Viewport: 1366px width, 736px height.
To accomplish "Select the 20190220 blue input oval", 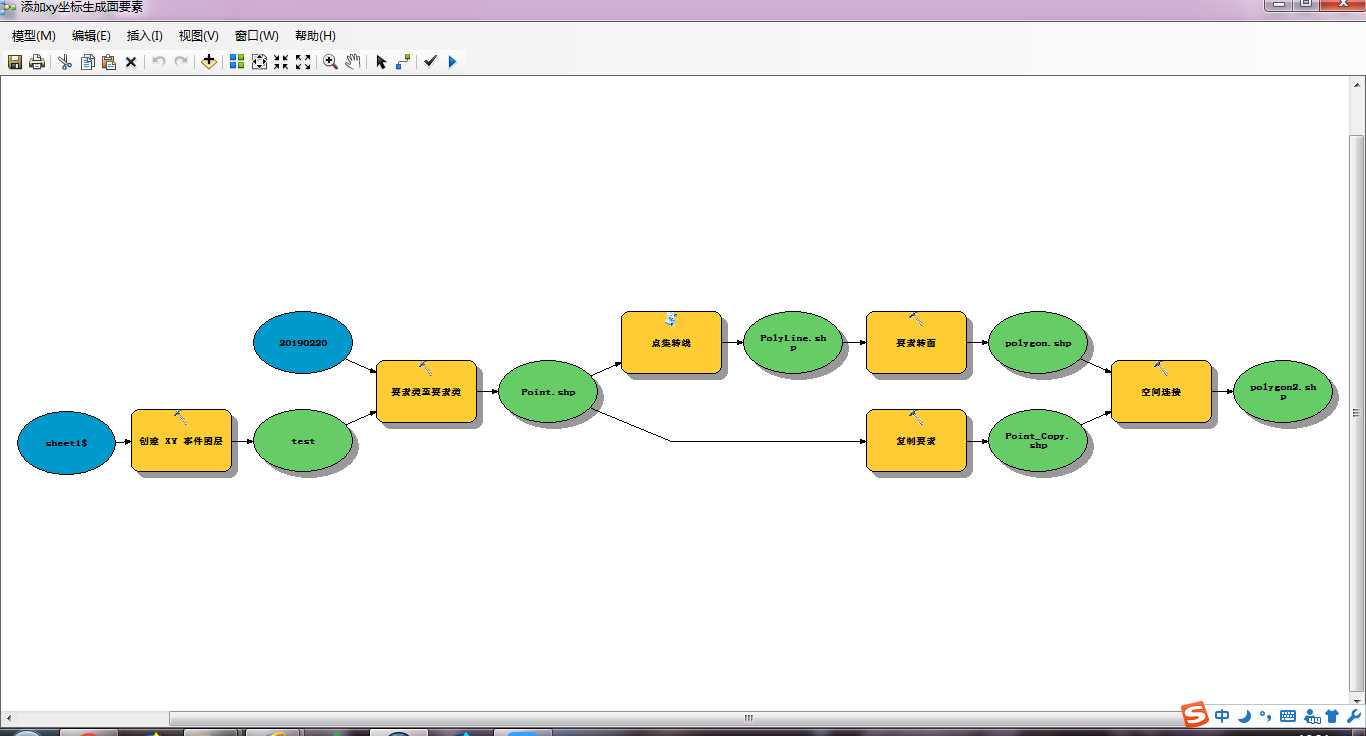I will tap(303, 342).
